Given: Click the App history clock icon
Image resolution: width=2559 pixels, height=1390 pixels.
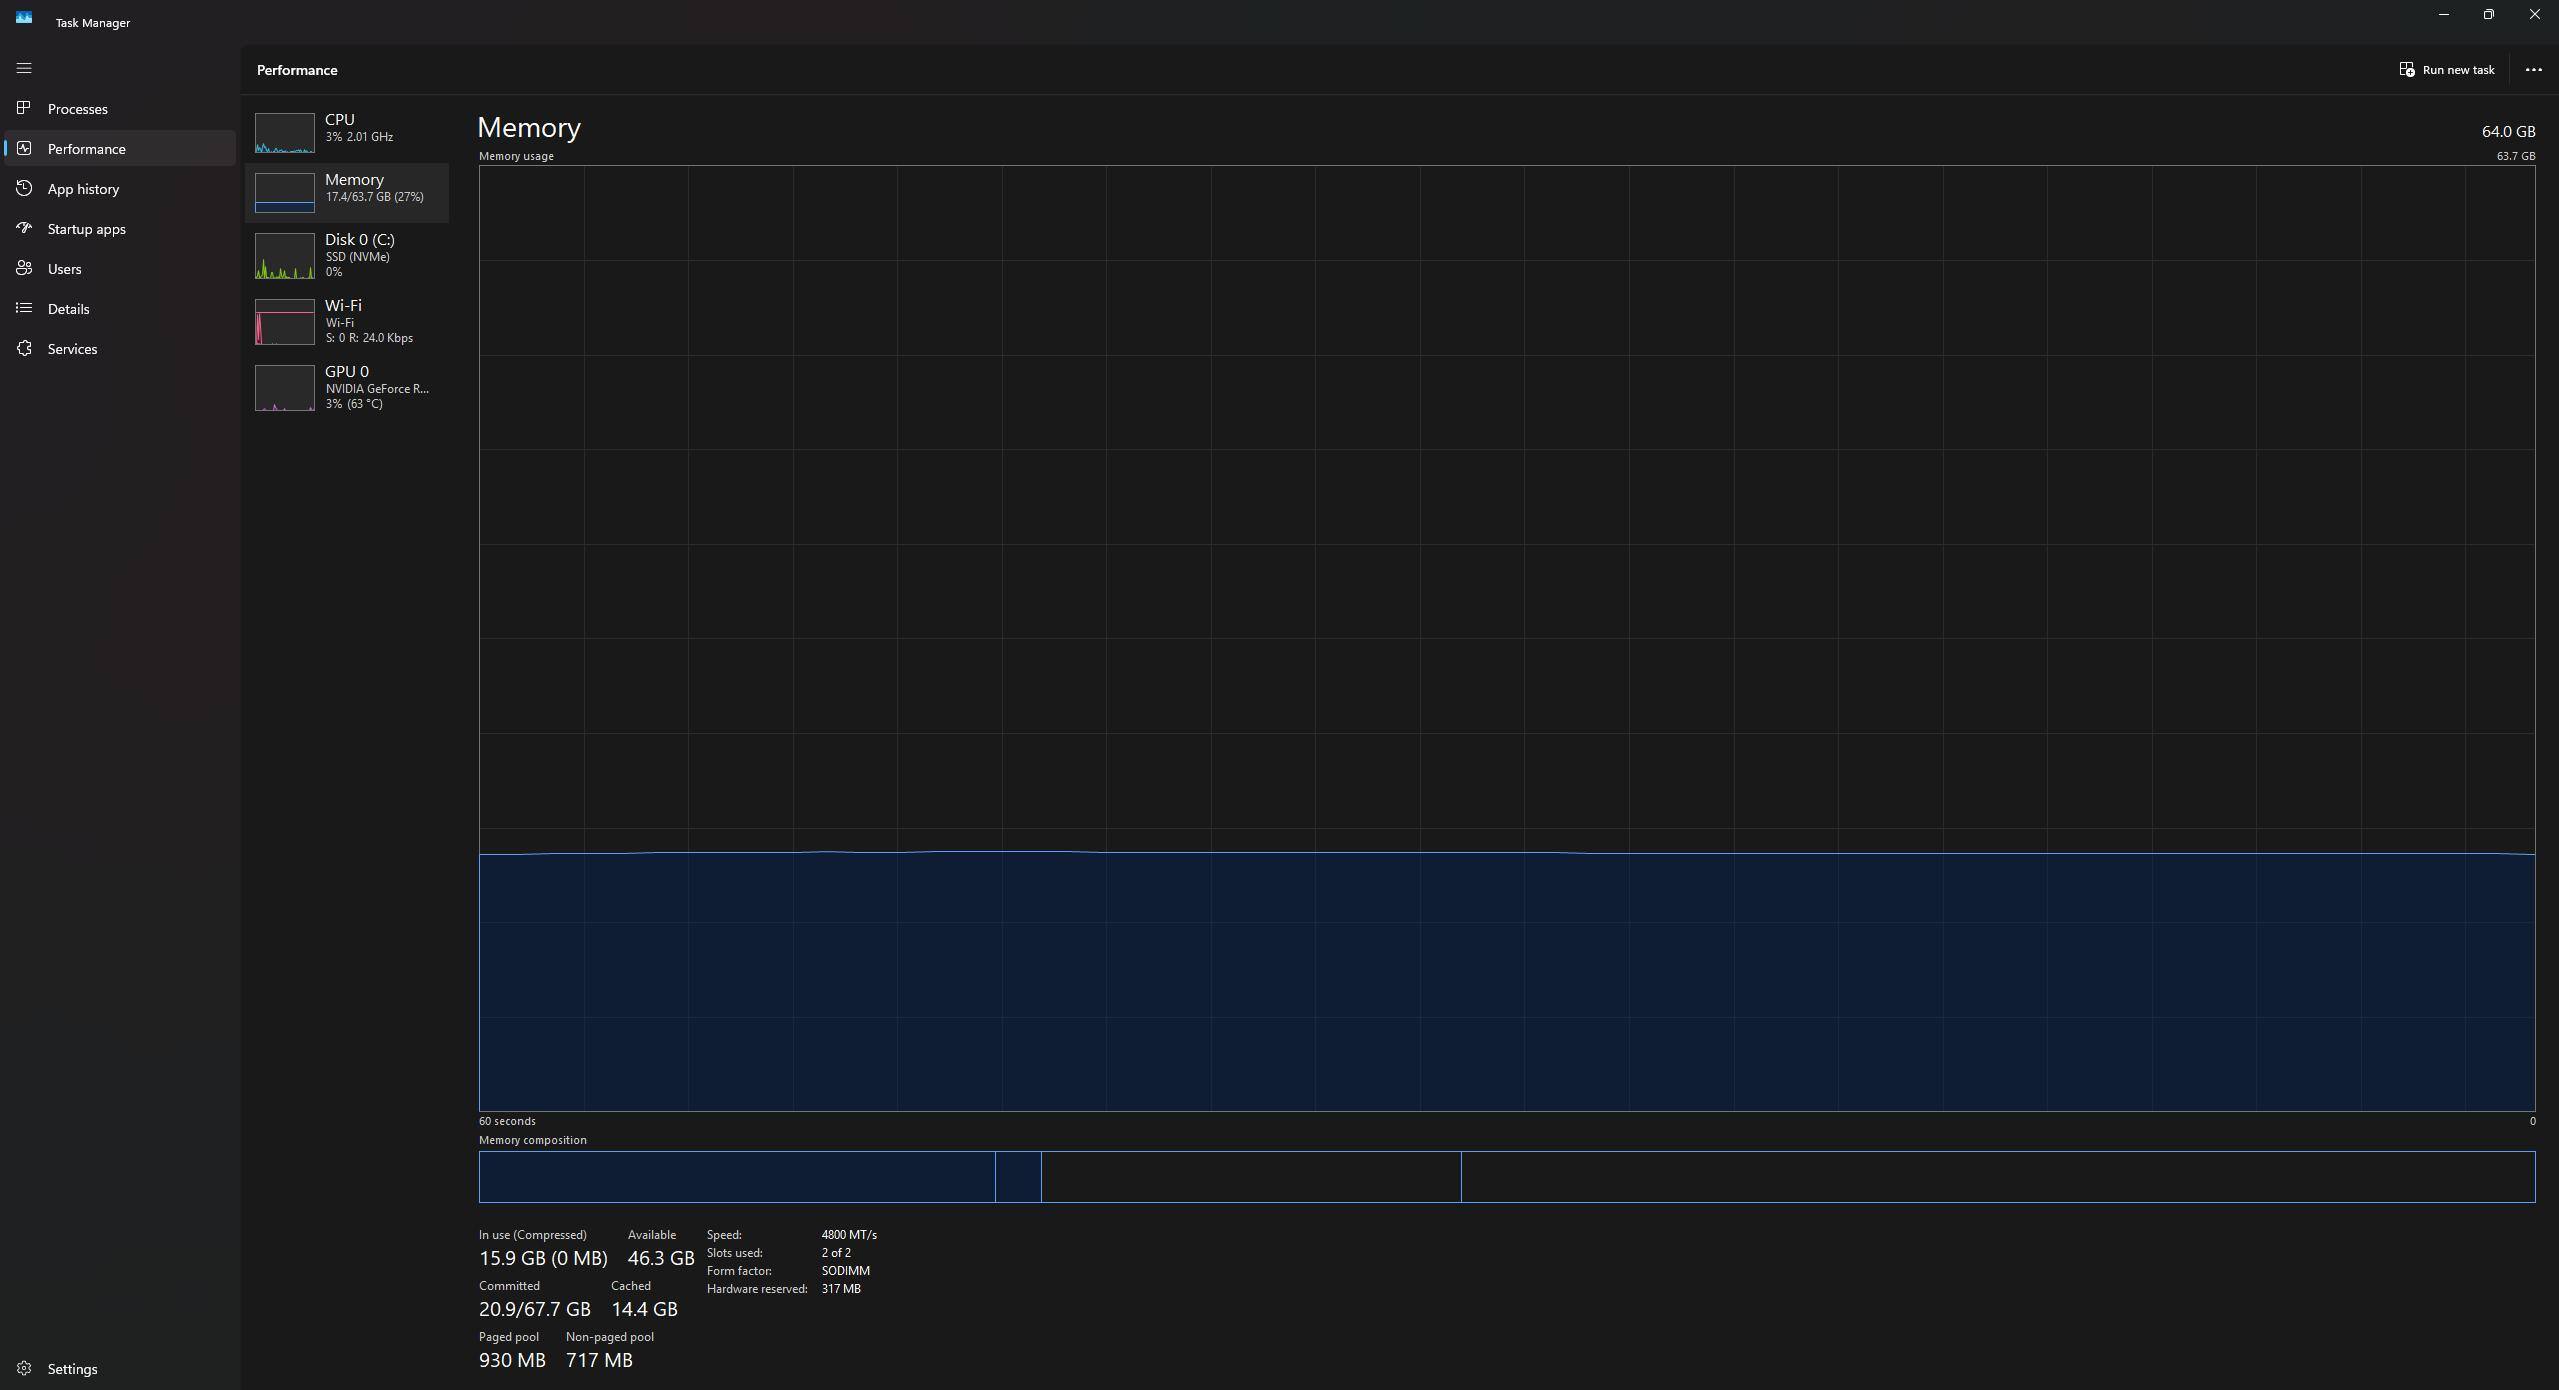Looking at the screenshot, I should (x=24, y=188).
